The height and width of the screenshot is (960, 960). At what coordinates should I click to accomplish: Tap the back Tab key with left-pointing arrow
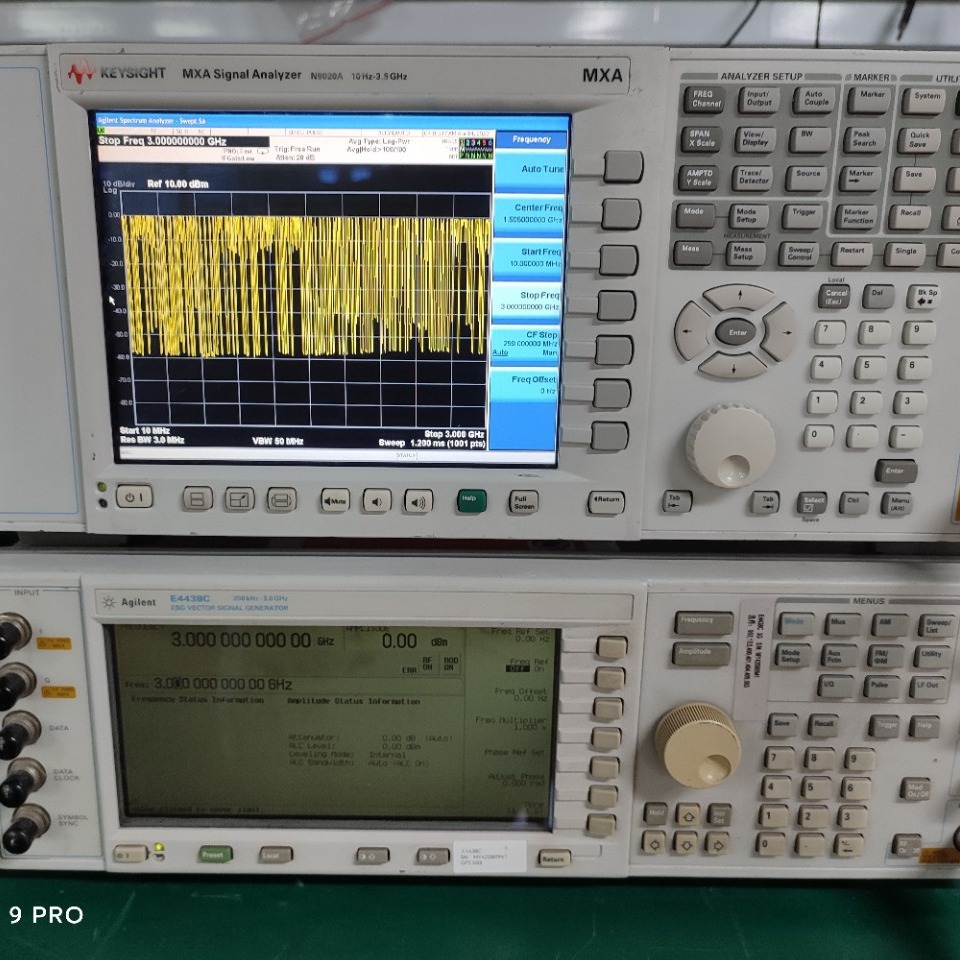pos(677,501)
